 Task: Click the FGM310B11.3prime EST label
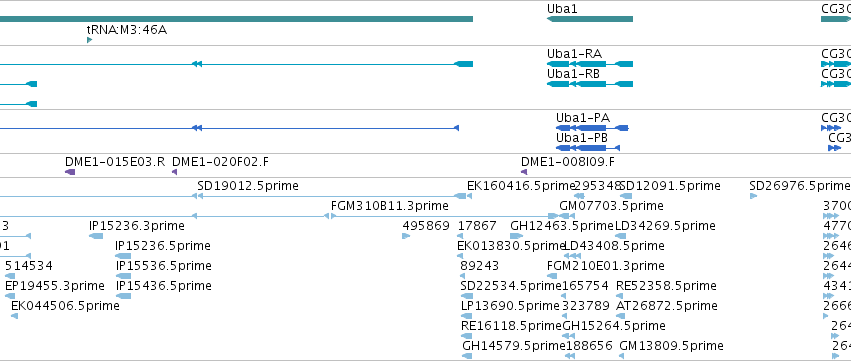(x=390, y=206)
